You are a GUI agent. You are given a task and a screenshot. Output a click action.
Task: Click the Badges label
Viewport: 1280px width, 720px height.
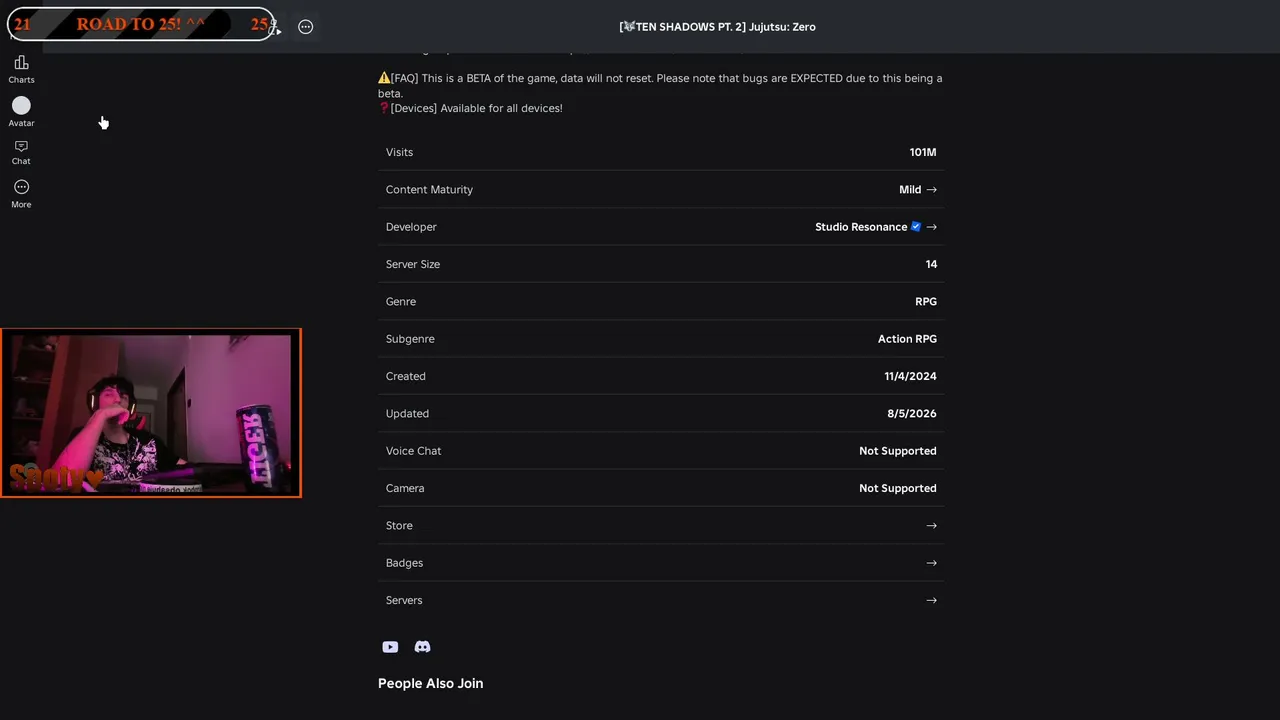click(404, 563)
